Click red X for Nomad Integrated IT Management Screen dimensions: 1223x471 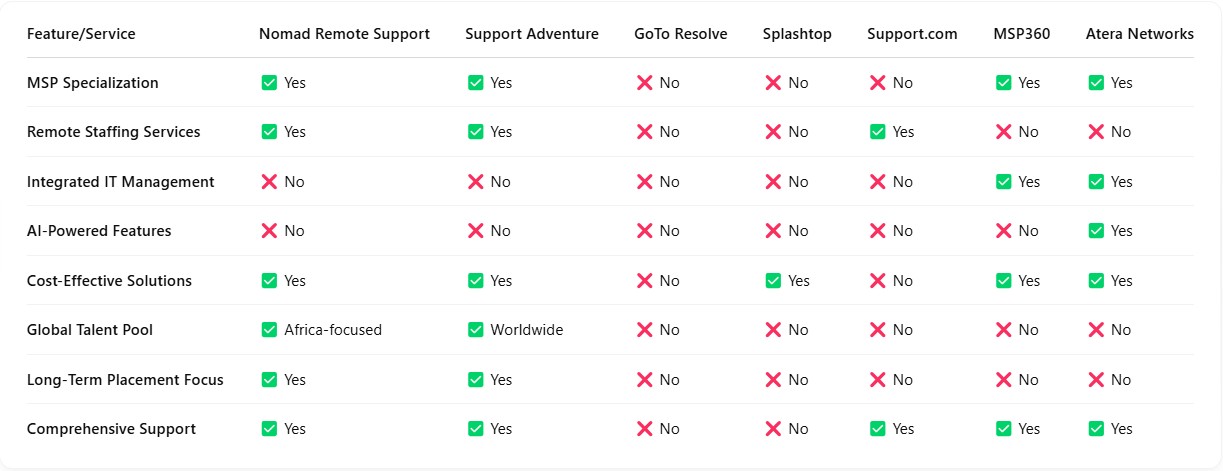click(x=269, y=182)
